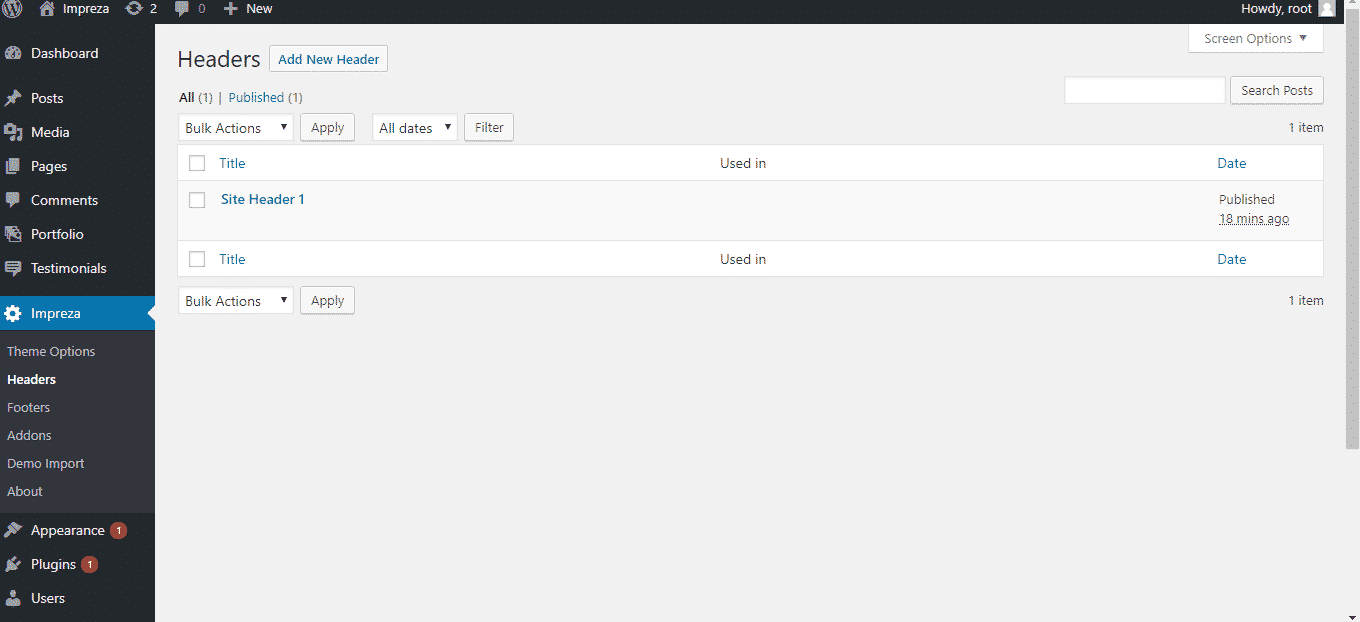Click the Users icon in sidebar
1360x622 pixels.
13,598
